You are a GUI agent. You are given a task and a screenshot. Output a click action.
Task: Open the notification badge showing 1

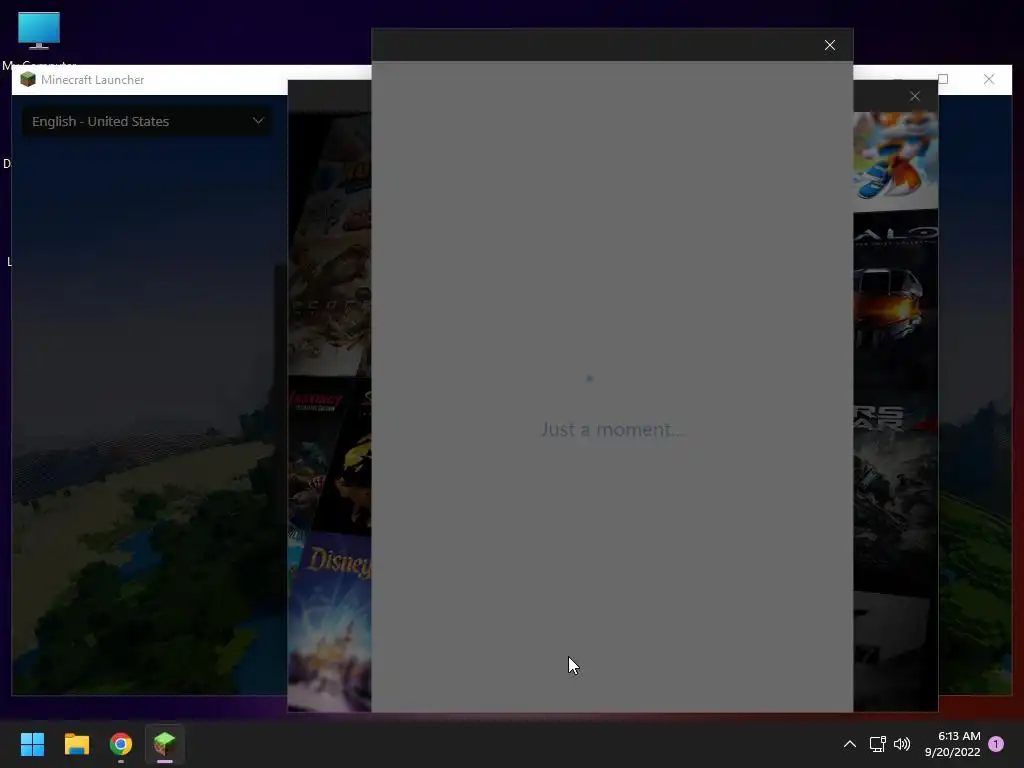[x=996, y=744]
